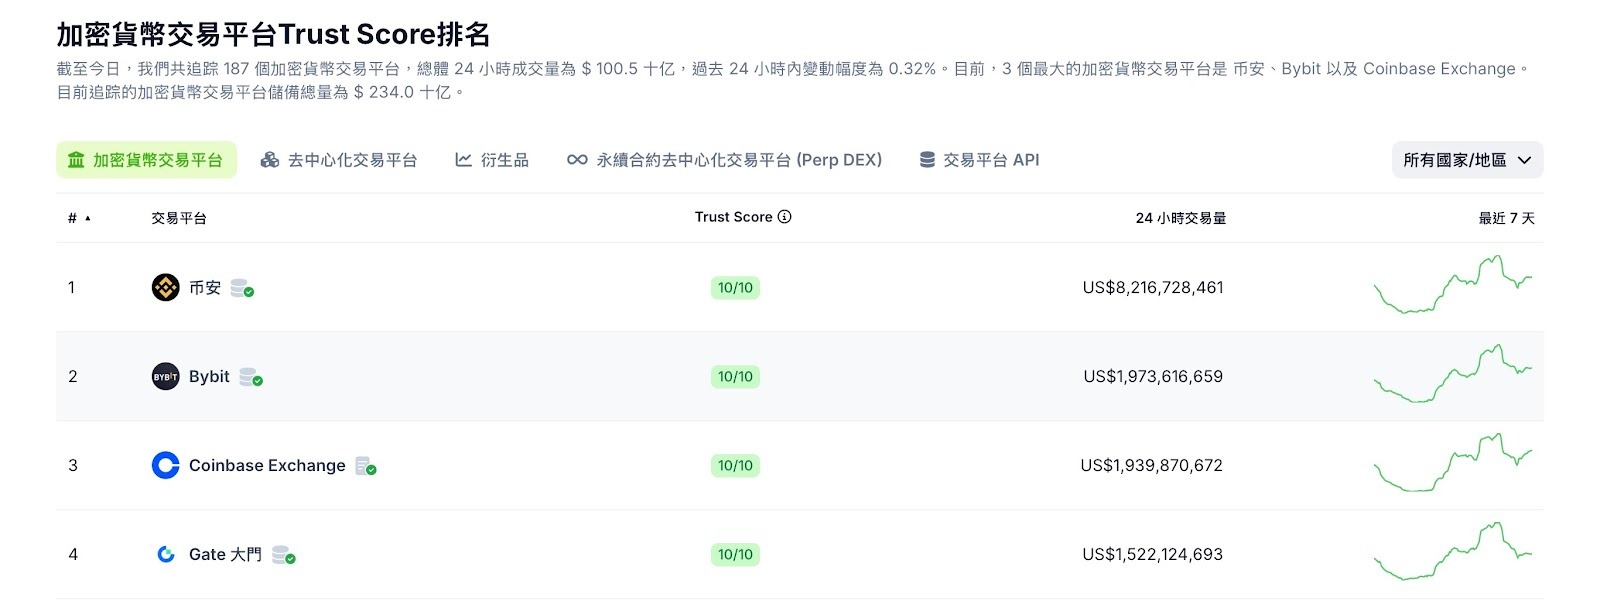
Task: Click the Trust Score info icon
Action: pos(785,217)
